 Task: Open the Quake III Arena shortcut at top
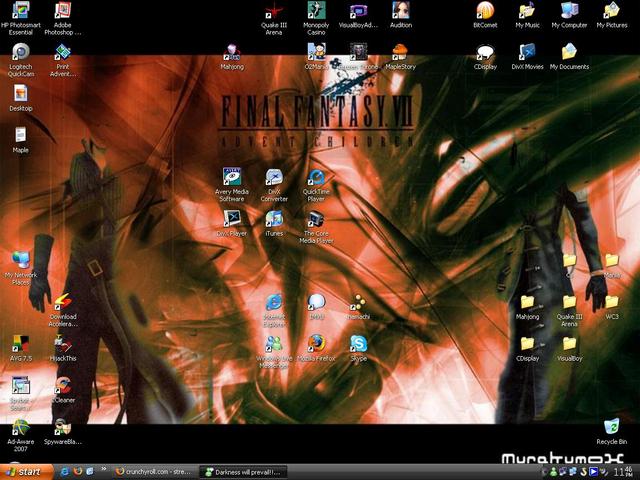click(x=274, y=18)
